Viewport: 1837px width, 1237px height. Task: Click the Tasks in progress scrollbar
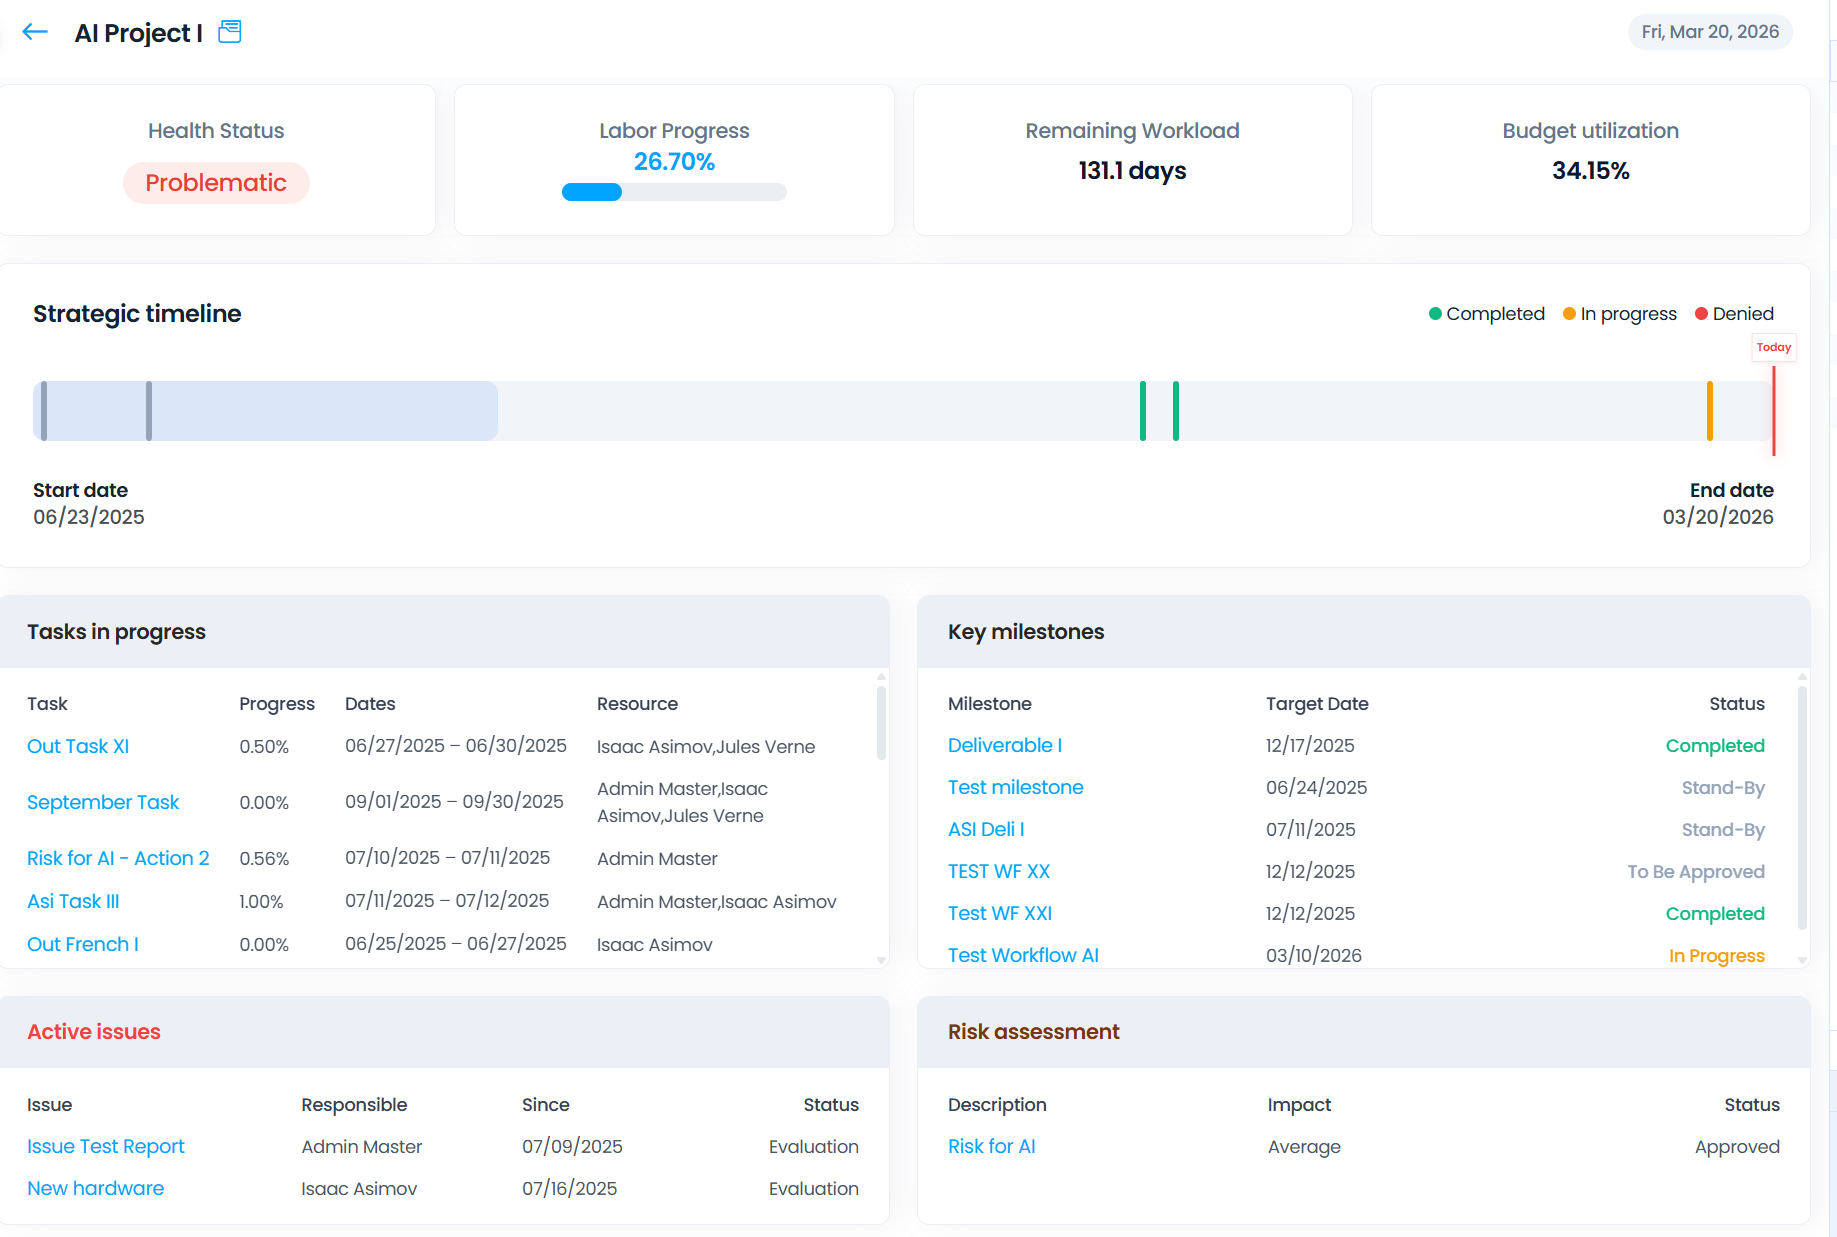coord(881,722)
